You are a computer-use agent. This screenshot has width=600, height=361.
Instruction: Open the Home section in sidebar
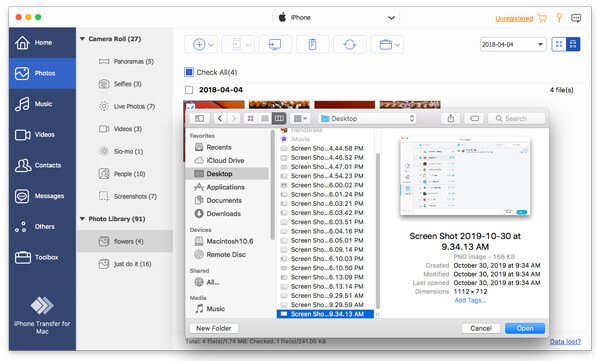coord(42,42)
